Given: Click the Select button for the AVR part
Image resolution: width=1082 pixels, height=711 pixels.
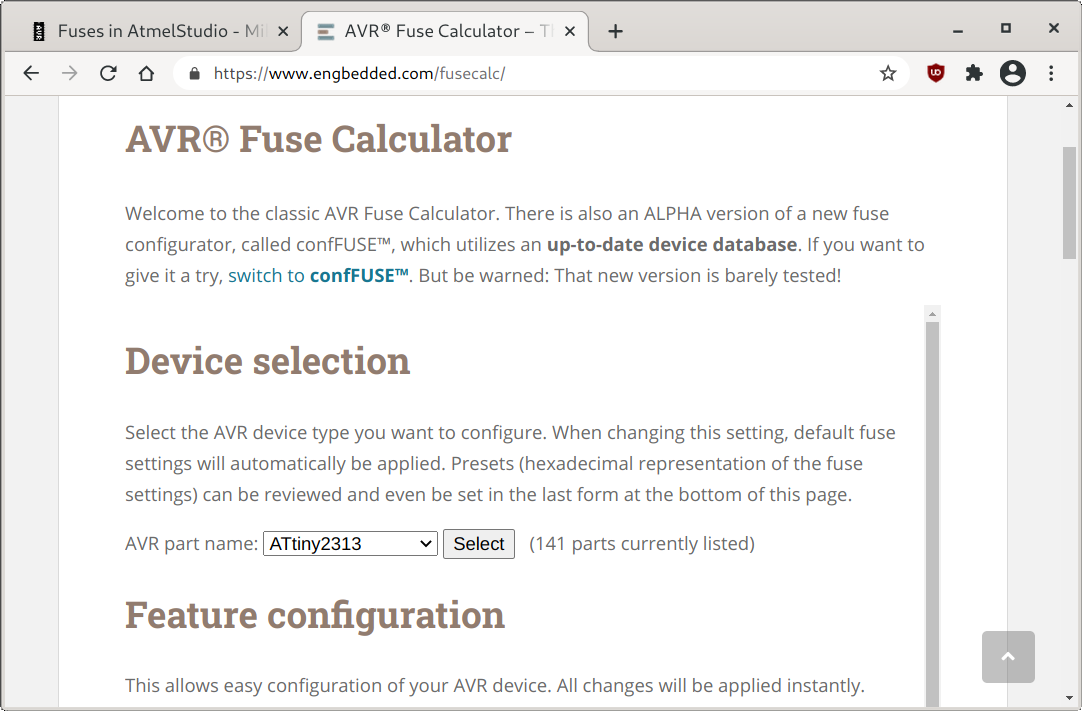Looking at the screenshot, I should click(479, 544).
